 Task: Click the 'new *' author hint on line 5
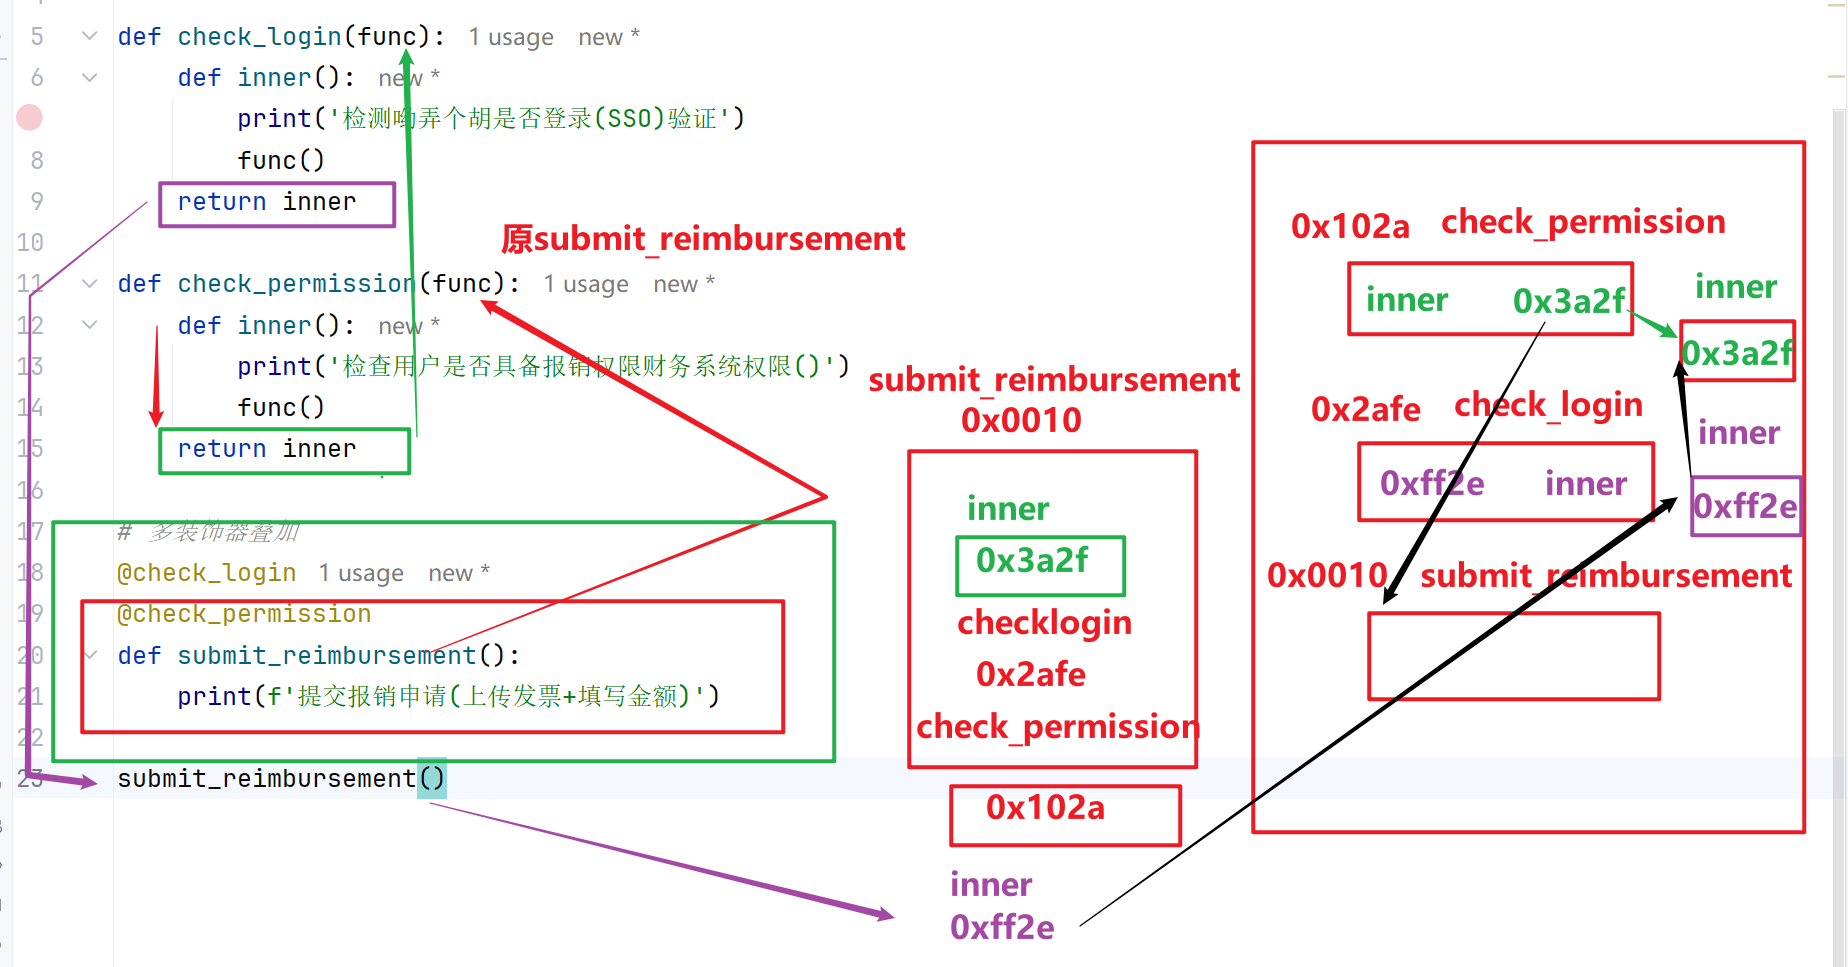[609, 38]
